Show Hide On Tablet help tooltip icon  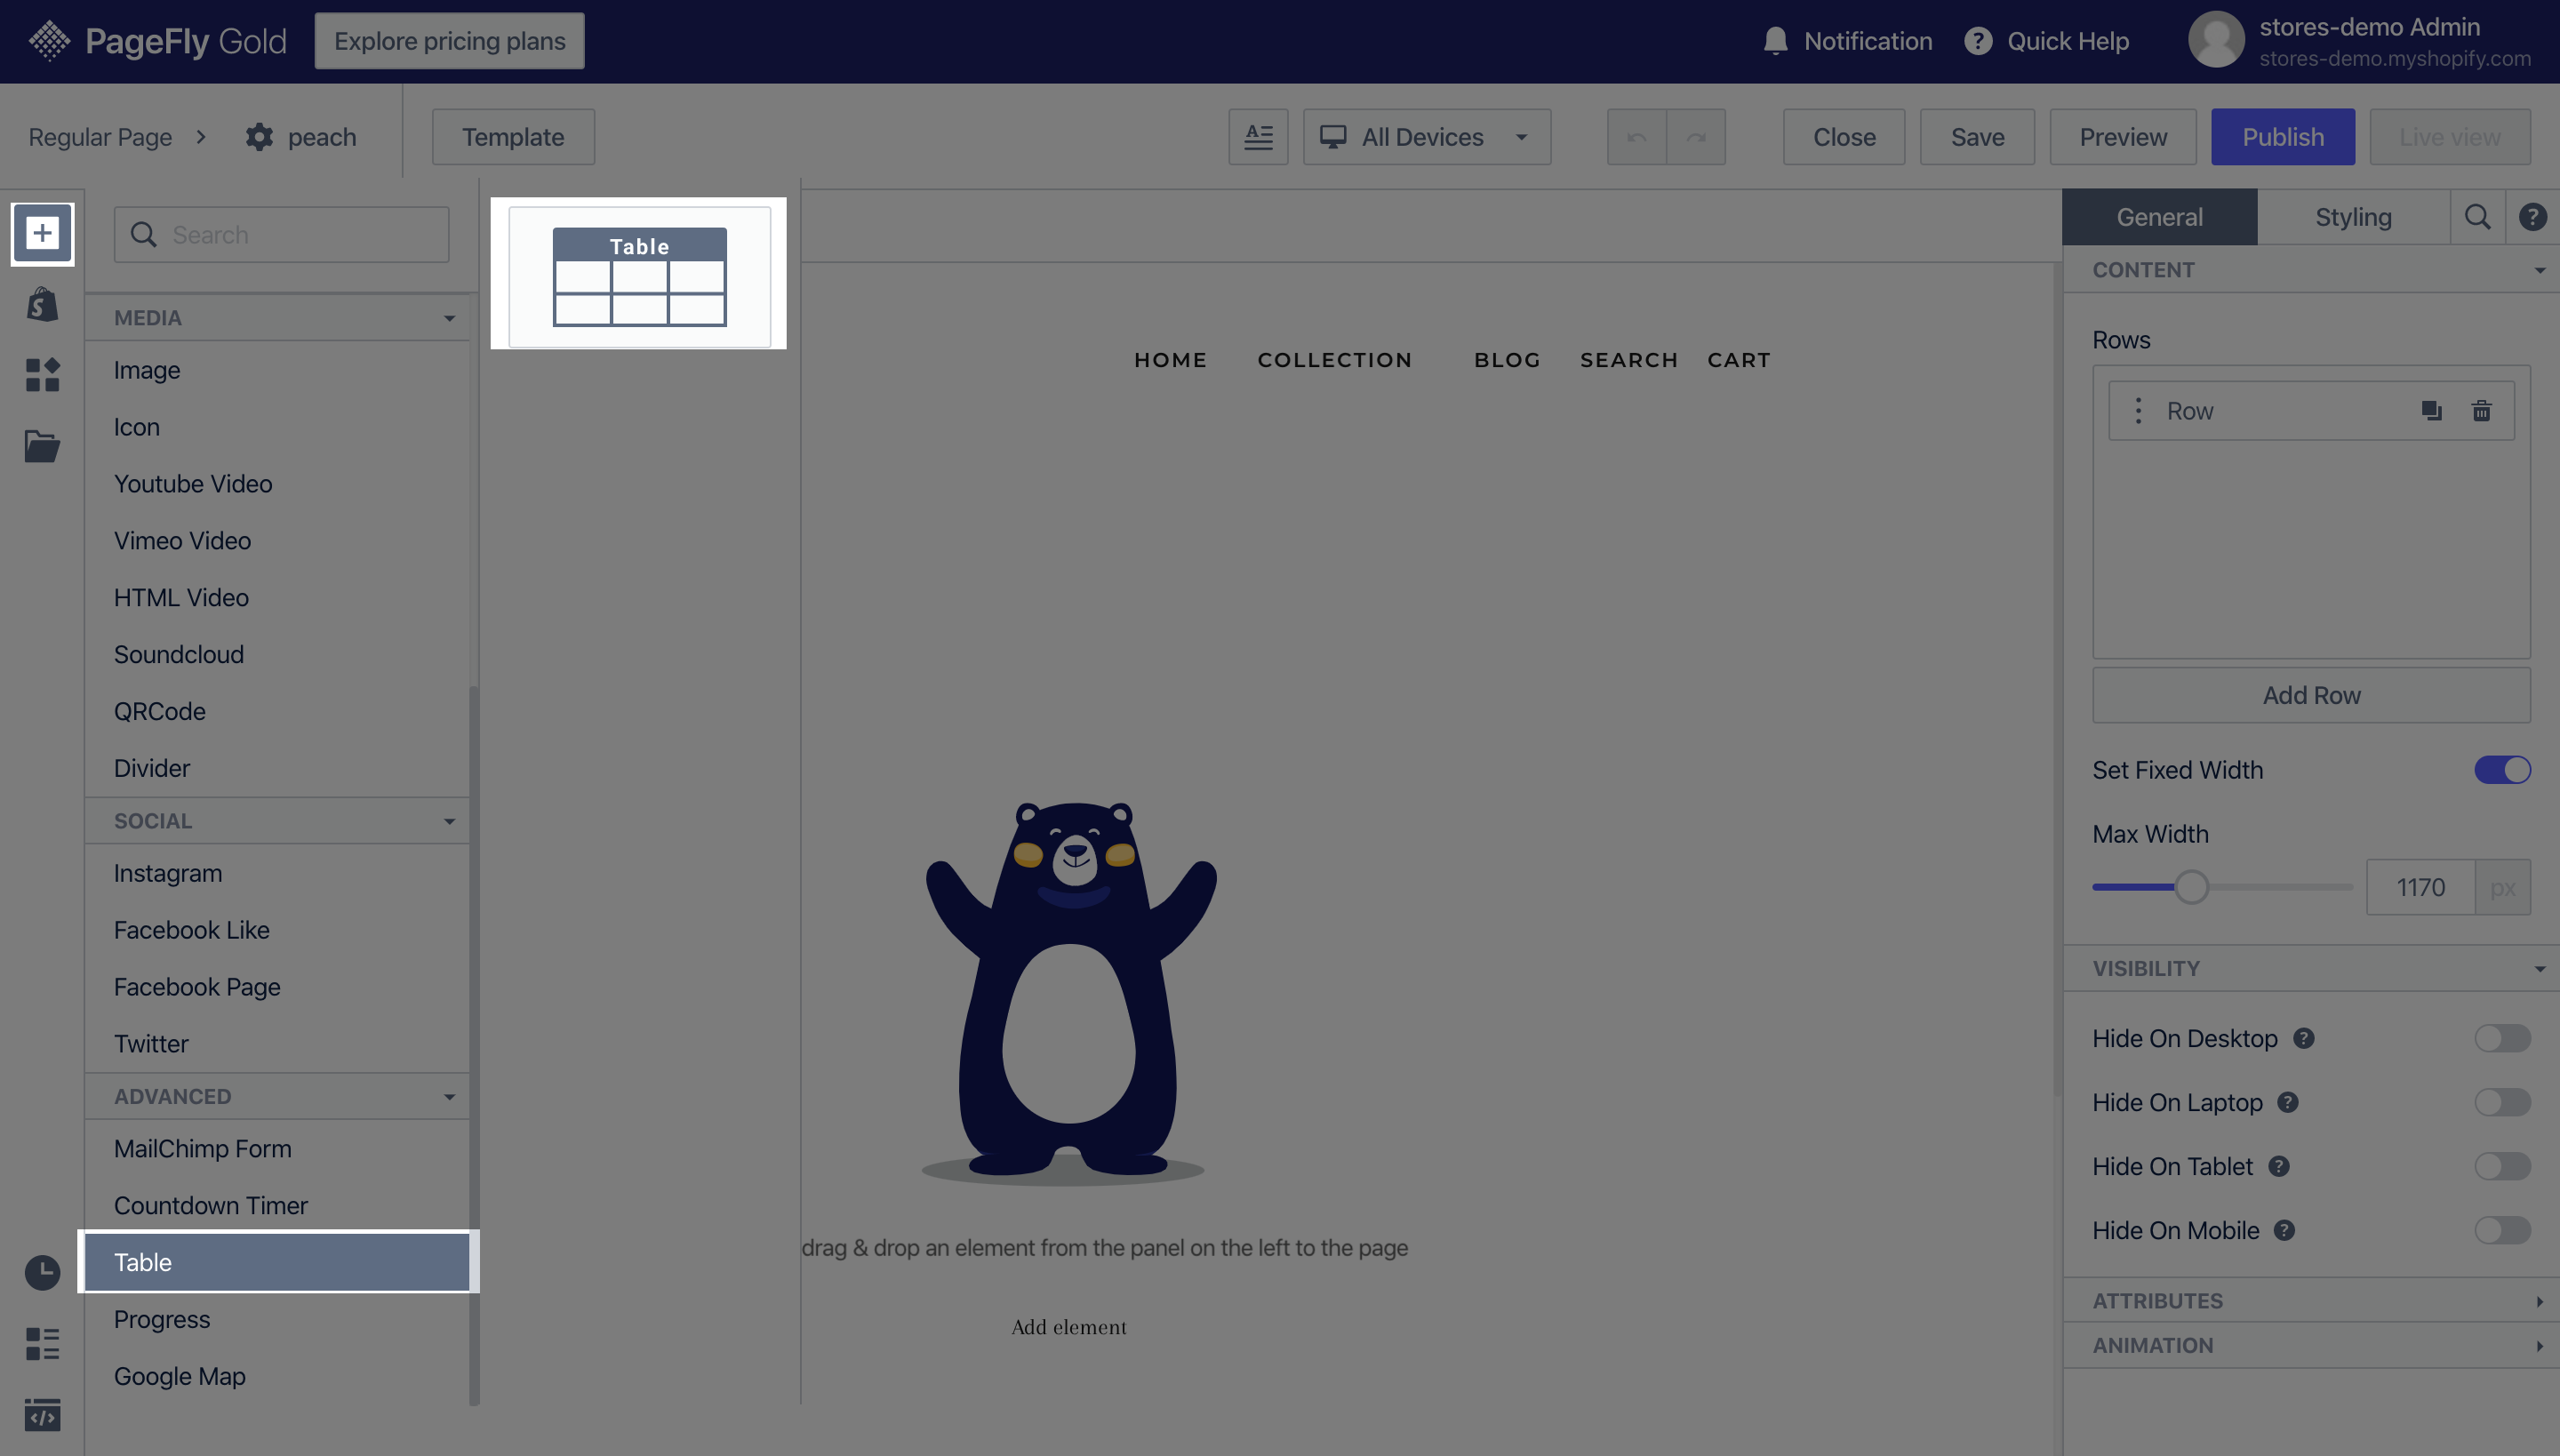pos(2278,1167)
